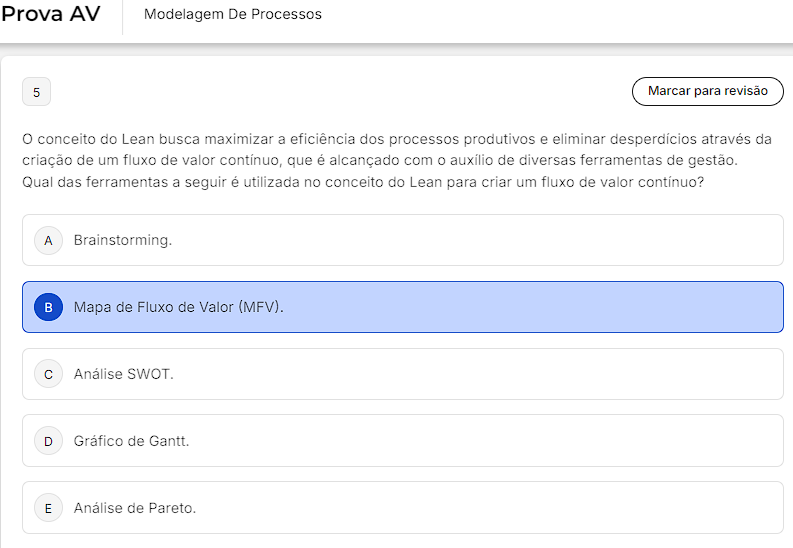Select the letter E circle icon
Screen dimensions: 793x548
click(x=48, y=508)
